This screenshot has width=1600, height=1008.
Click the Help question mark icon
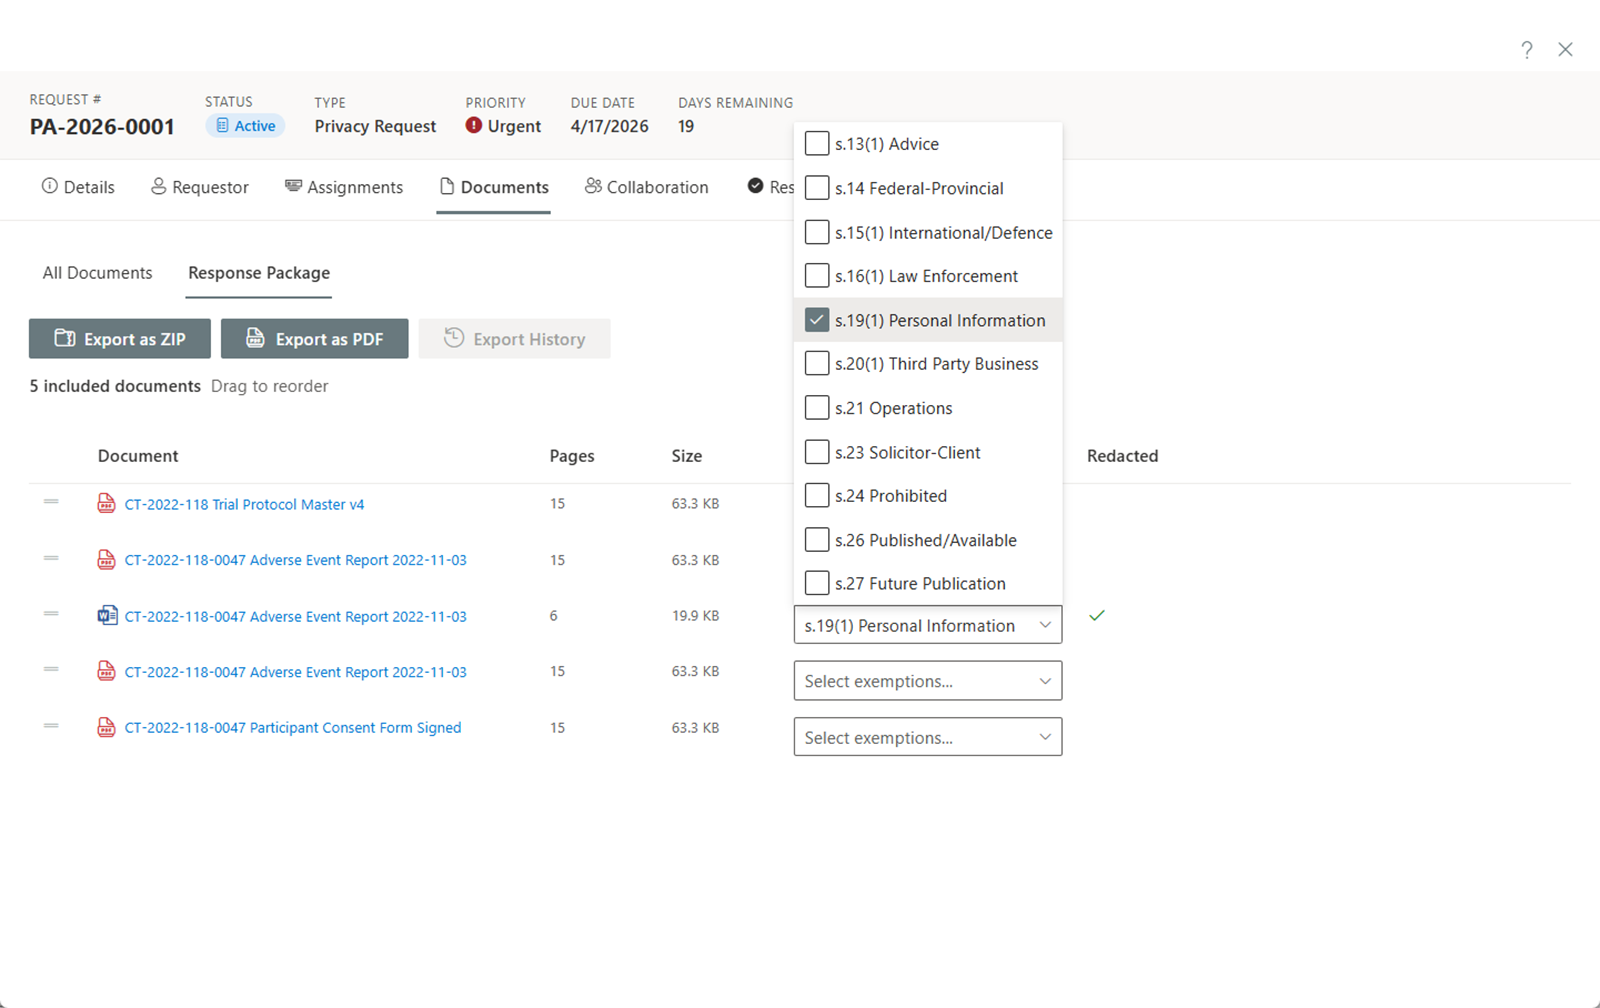1527,49
